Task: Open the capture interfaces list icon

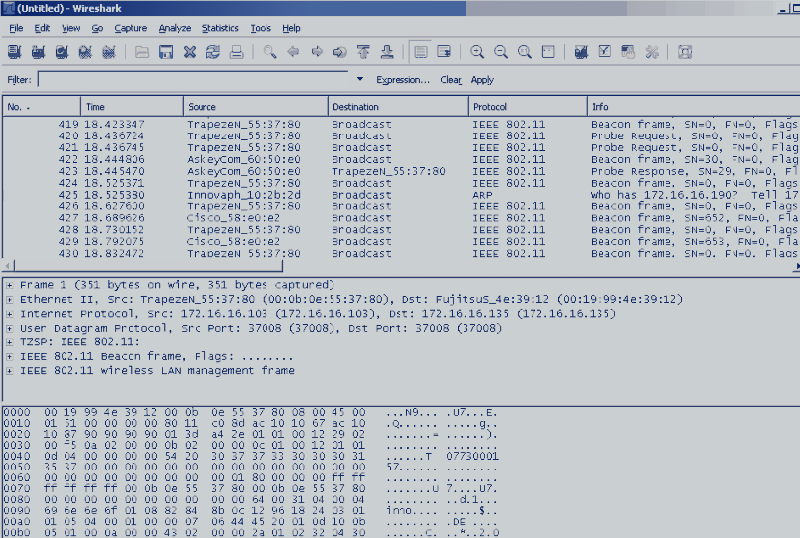Action: point(14,52)
